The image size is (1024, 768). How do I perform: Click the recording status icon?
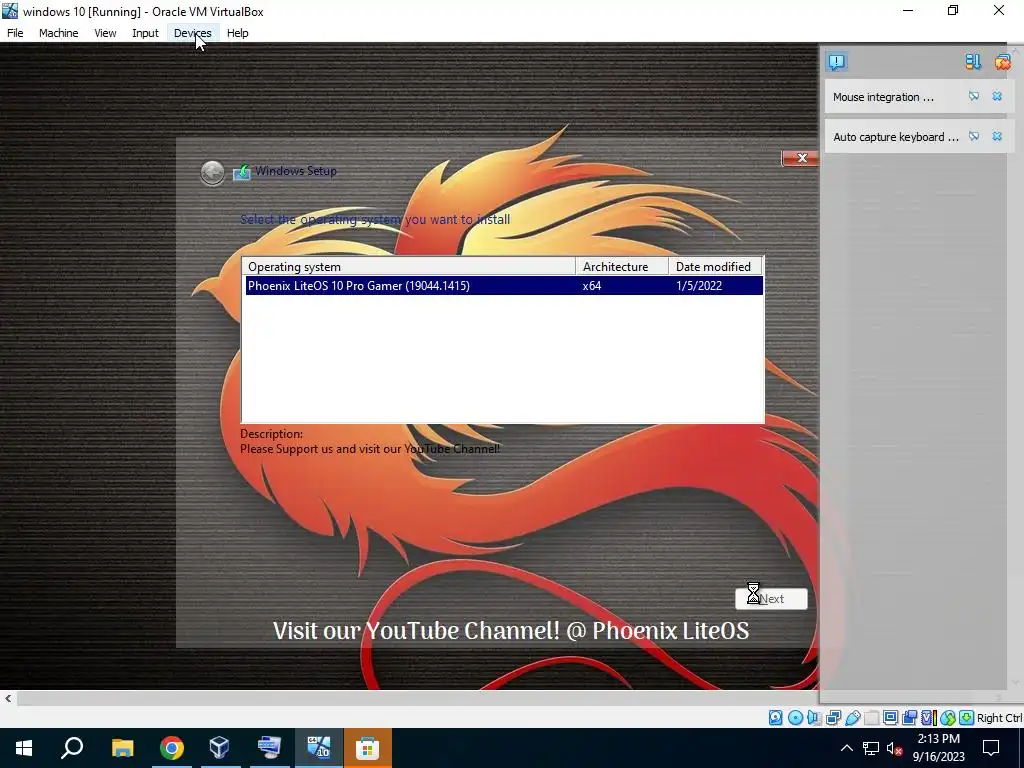click(x=909, y=718)
